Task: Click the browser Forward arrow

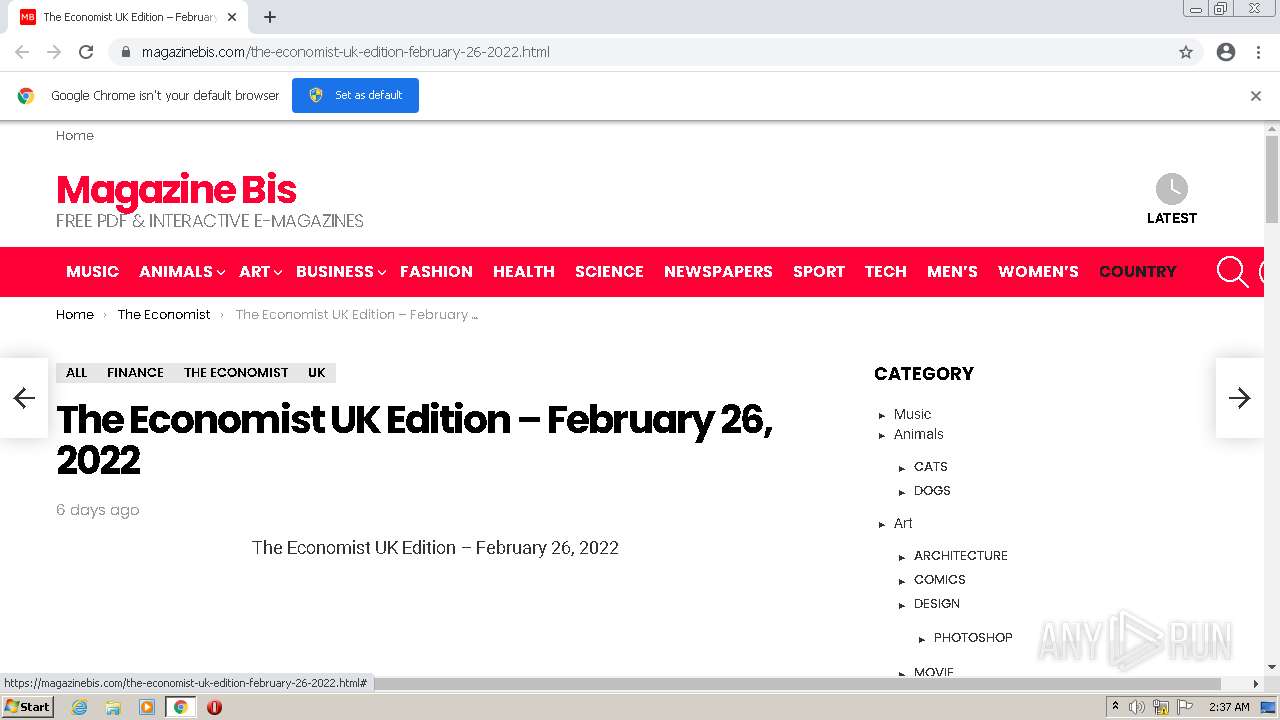Action: 54,52
